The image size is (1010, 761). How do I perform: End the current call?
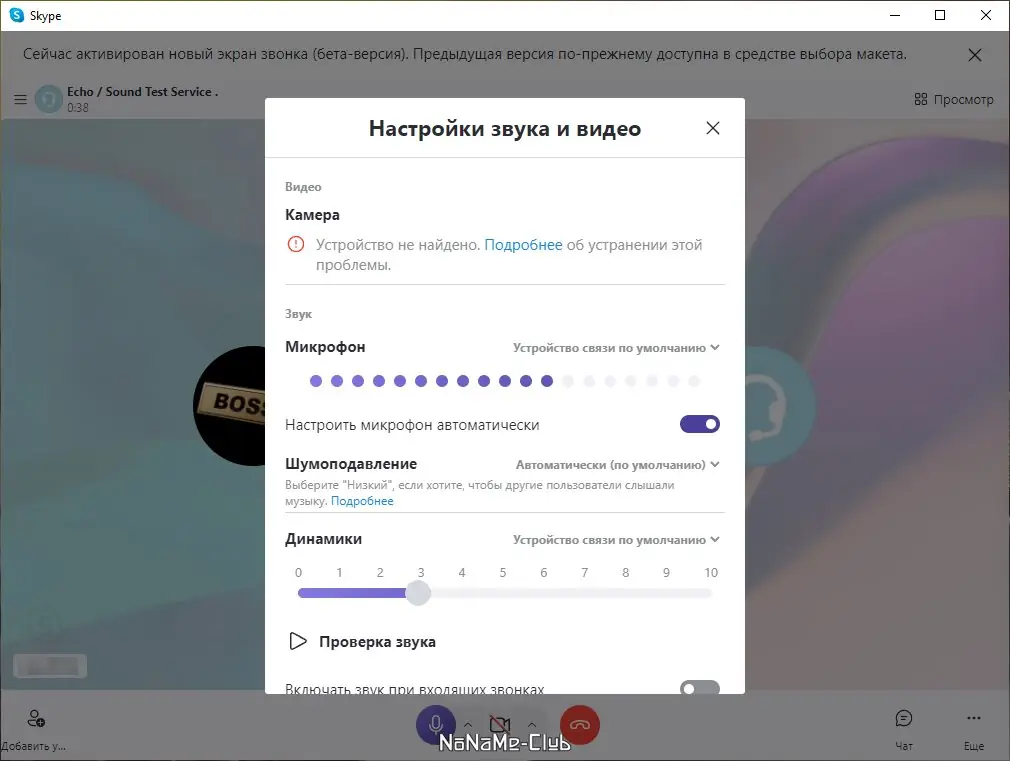(580, 724)
